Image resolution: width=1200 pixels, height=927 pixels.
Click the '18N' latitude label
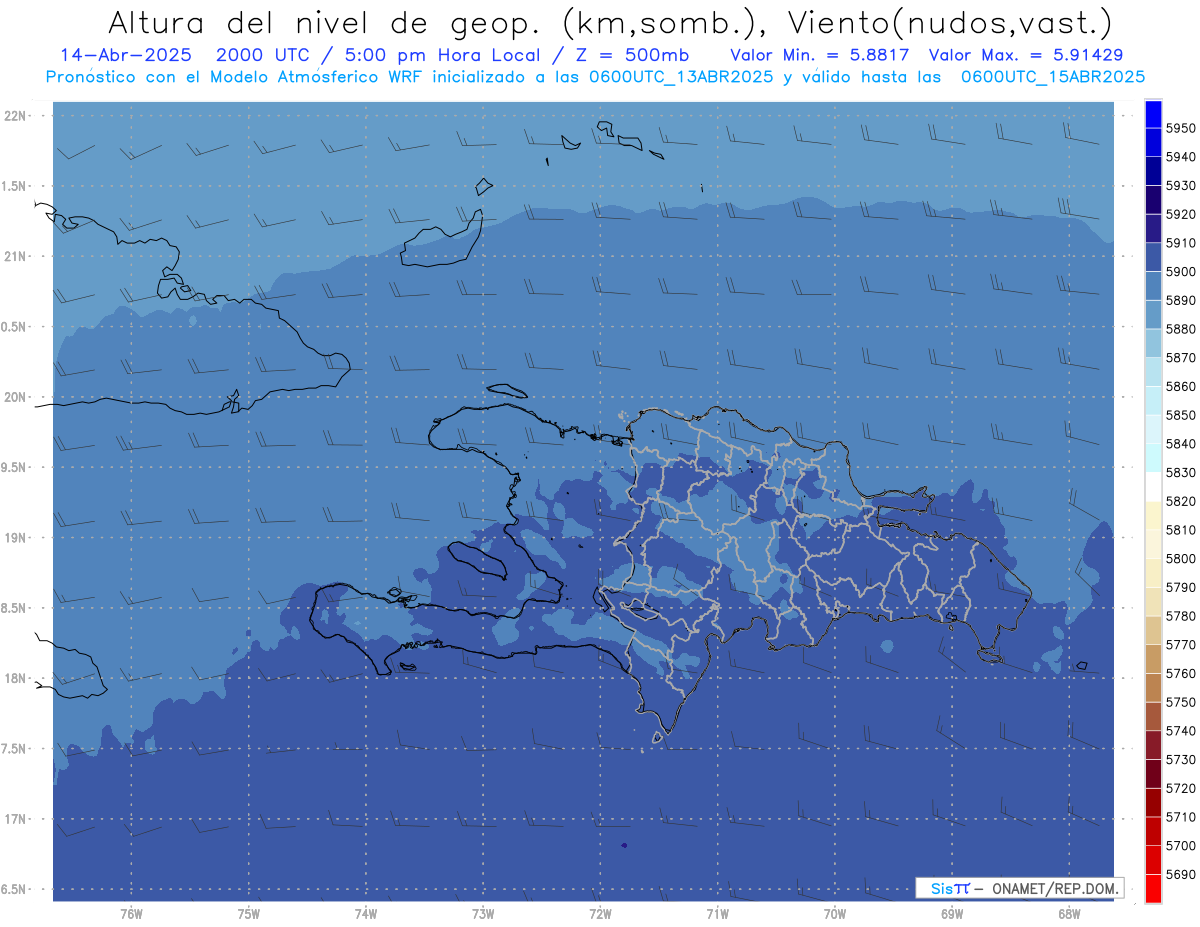point(16,678)
